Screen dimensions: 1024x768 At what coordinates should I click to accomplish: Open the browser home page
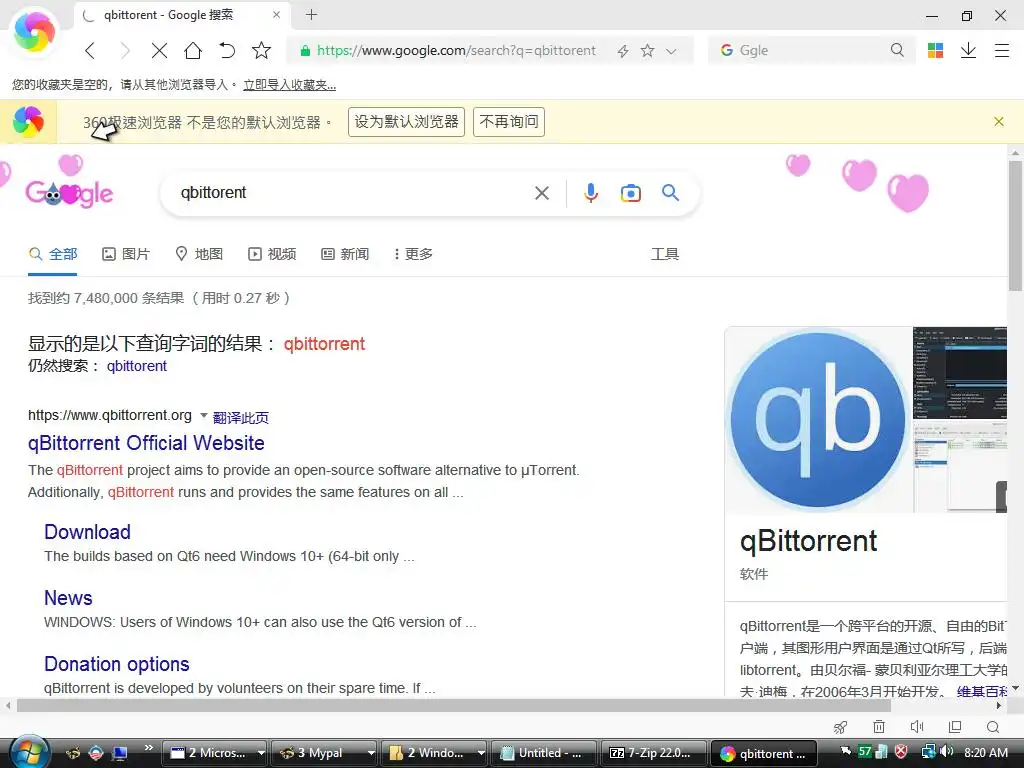point(193,50)
